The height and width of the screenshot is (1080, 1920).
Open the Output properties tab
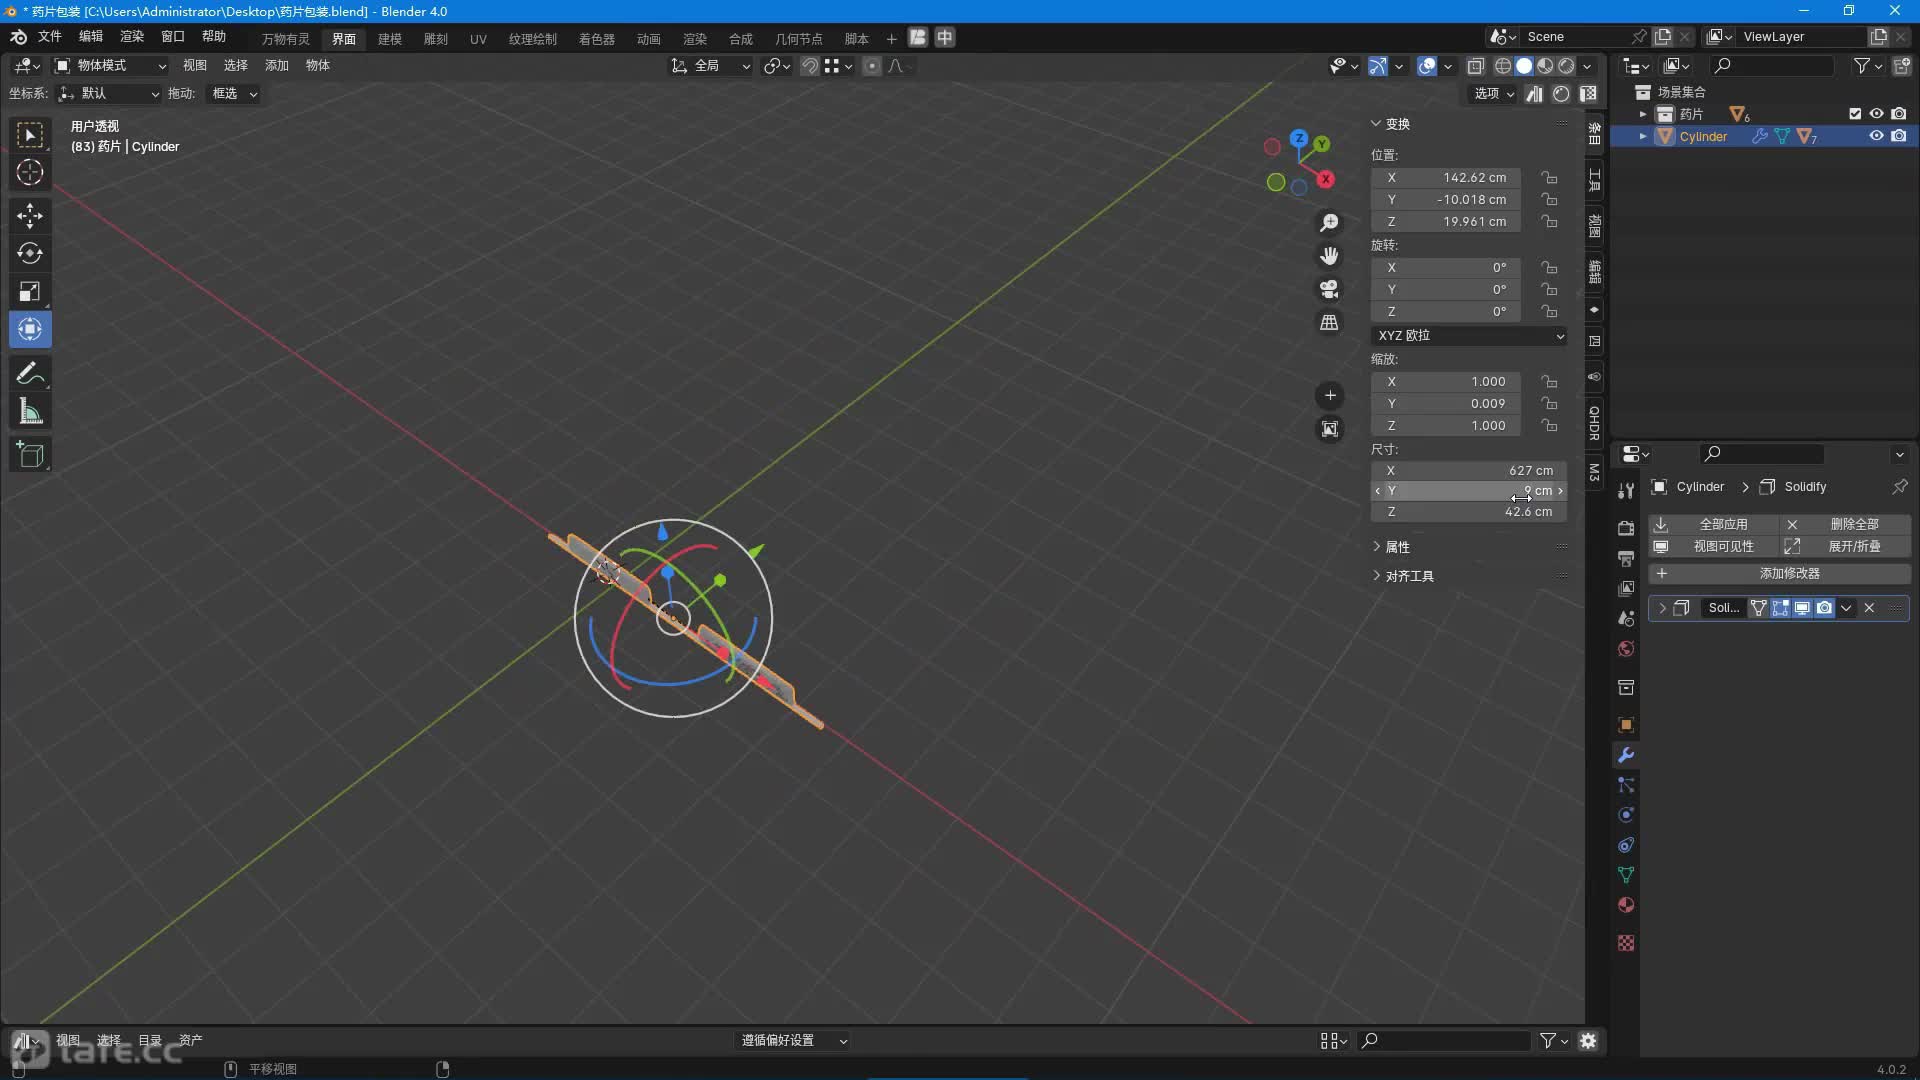(1626, 558)
